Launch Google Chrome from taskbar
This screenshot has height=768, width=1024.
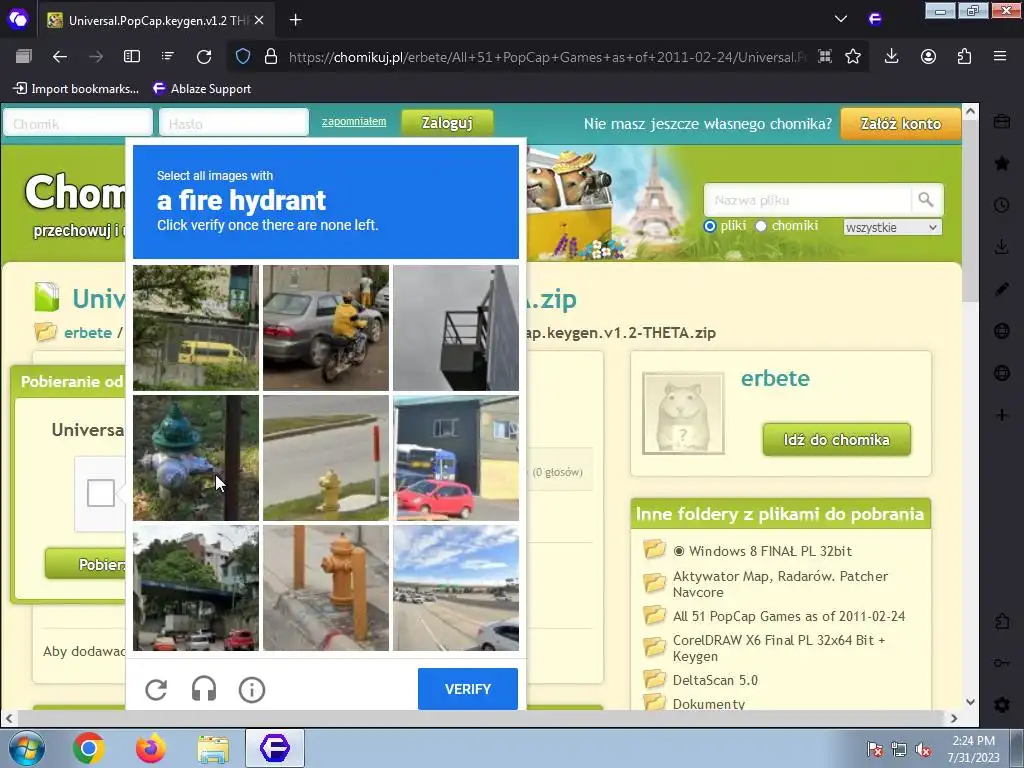point(89,748)
